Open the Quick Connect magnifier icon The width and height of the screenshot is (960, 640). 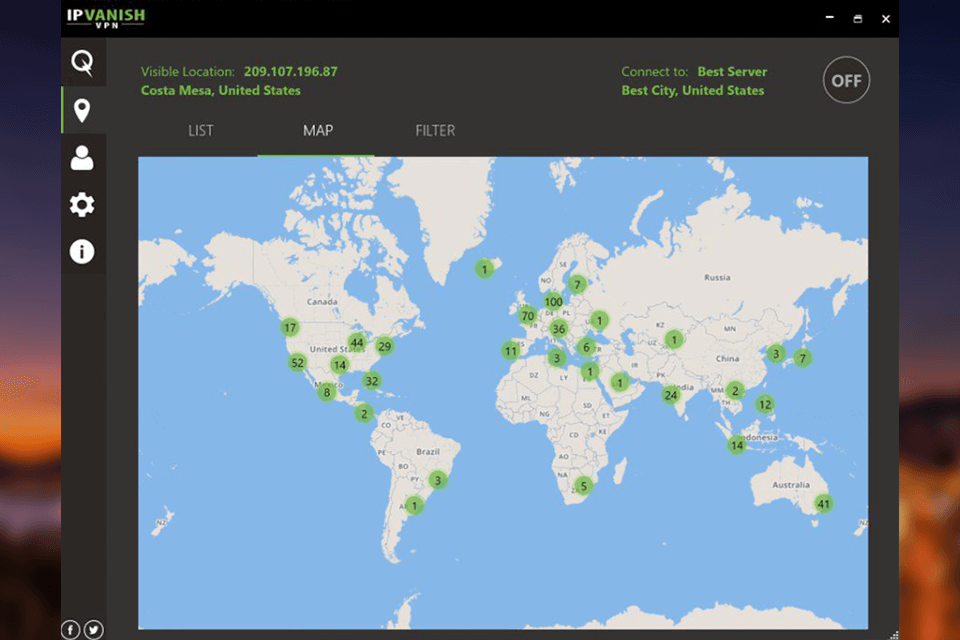[82, 62]
